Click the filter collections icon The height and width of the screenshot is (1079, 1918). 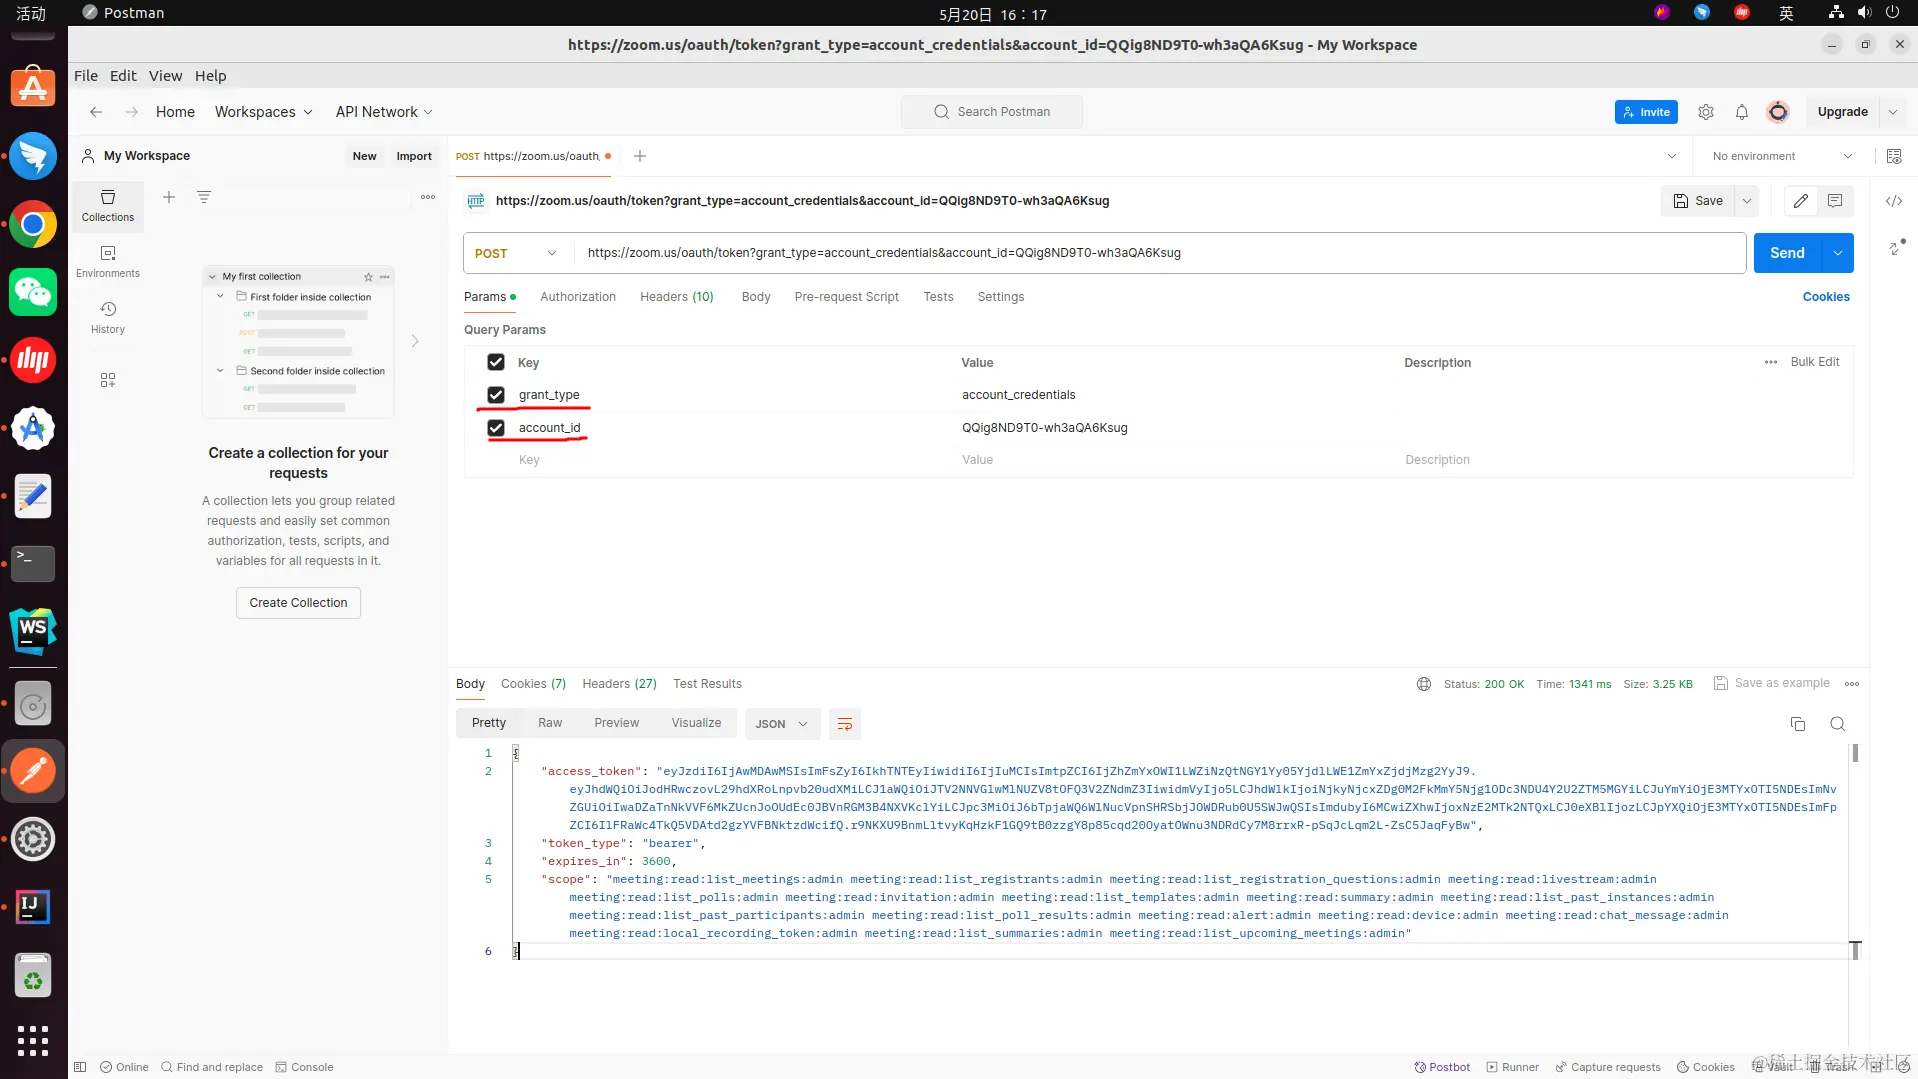(x=204, y=197)
